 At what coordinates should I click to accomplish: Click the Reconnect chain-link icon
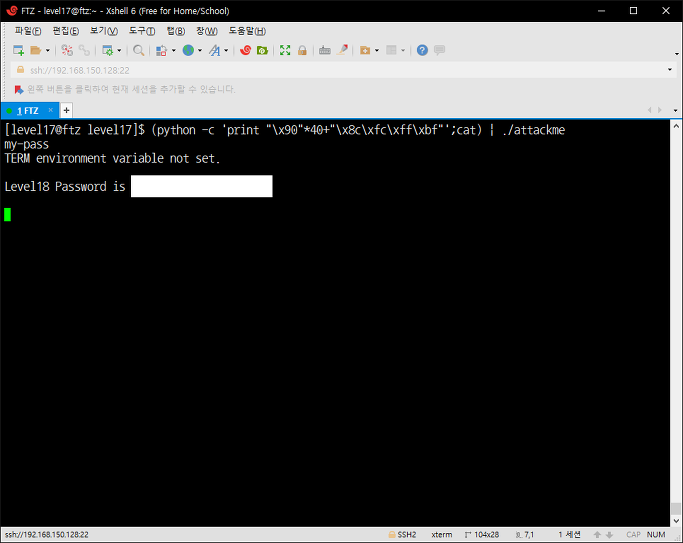pos(84,51)
